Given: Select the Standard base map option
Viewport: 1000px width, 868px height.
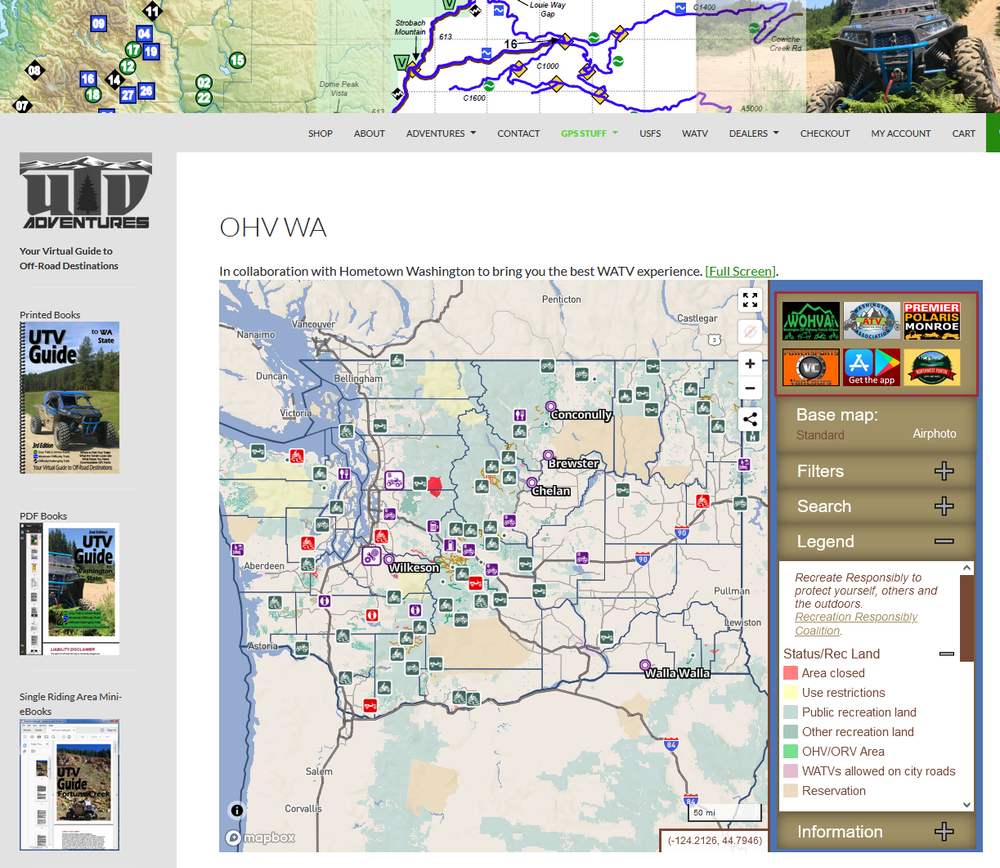Looking at the screenshot, I should coord(821,435).
